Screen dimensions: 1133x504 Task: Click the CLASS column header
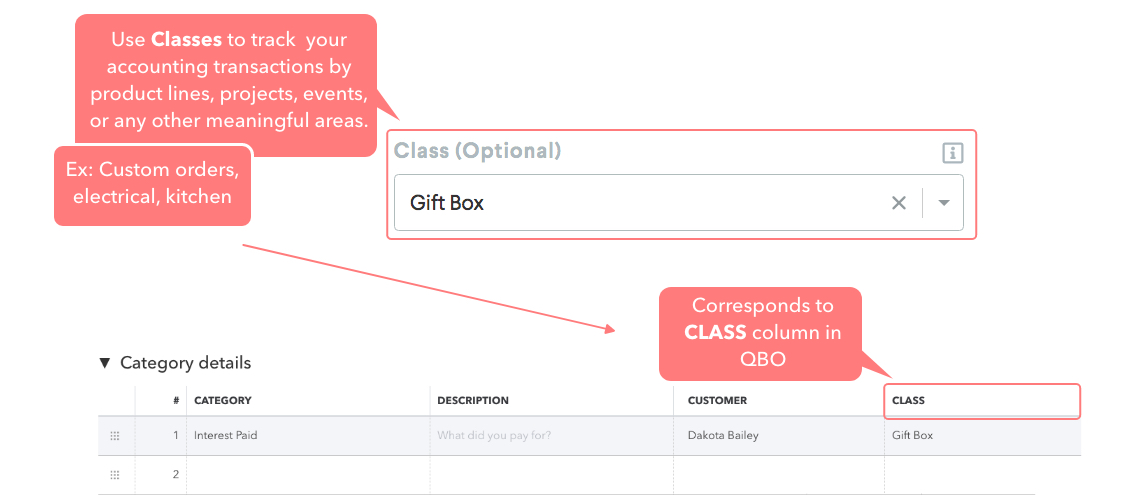coord(908,401)
